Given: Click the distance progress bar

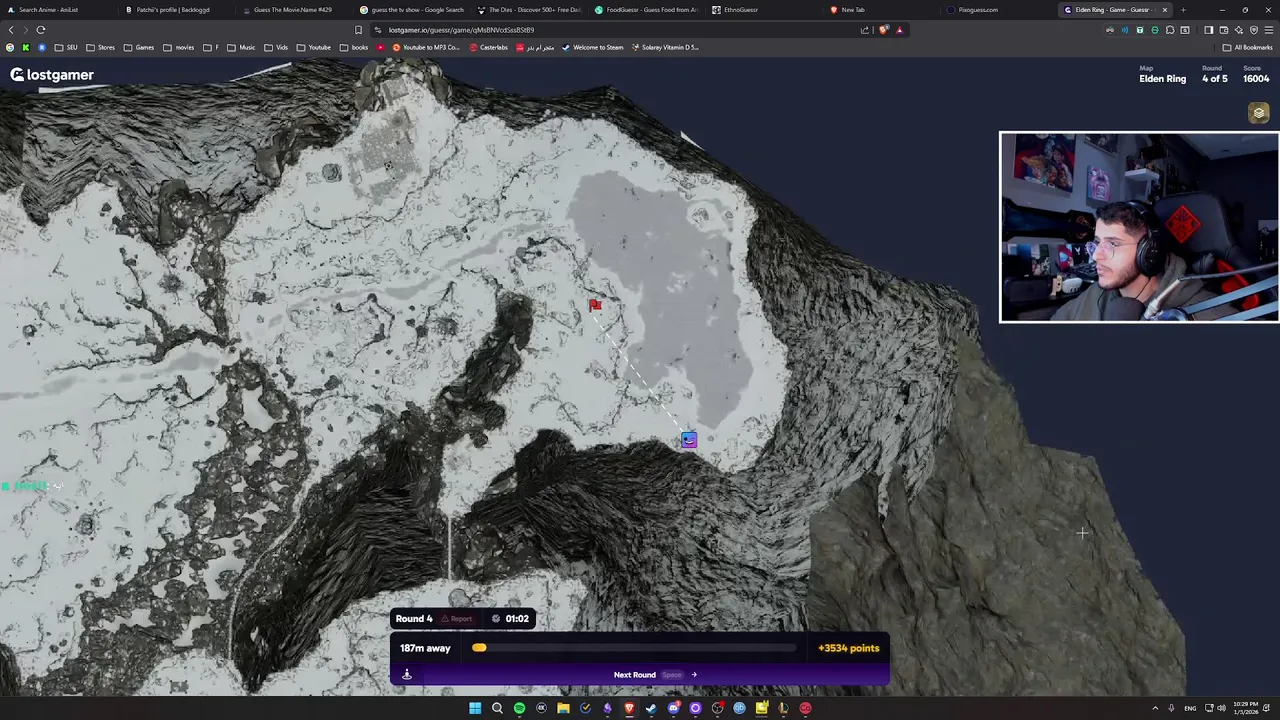Looking at the screenshot, I should pos(635,648).
